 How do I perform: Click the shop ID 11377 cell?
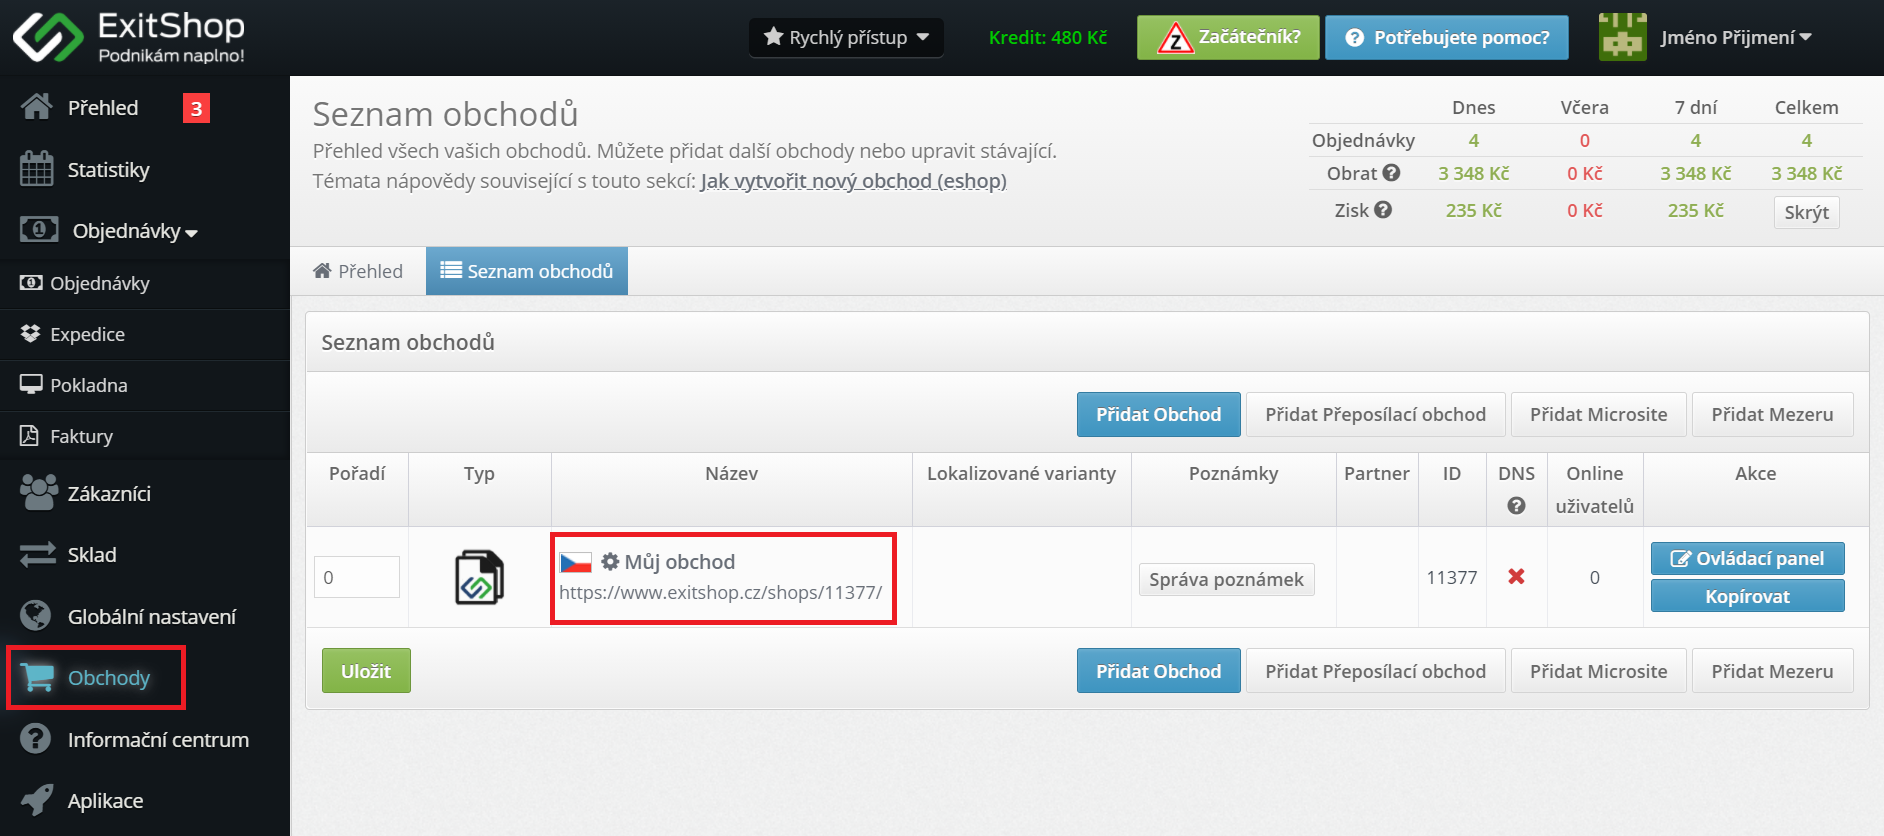coord(1451,577)
